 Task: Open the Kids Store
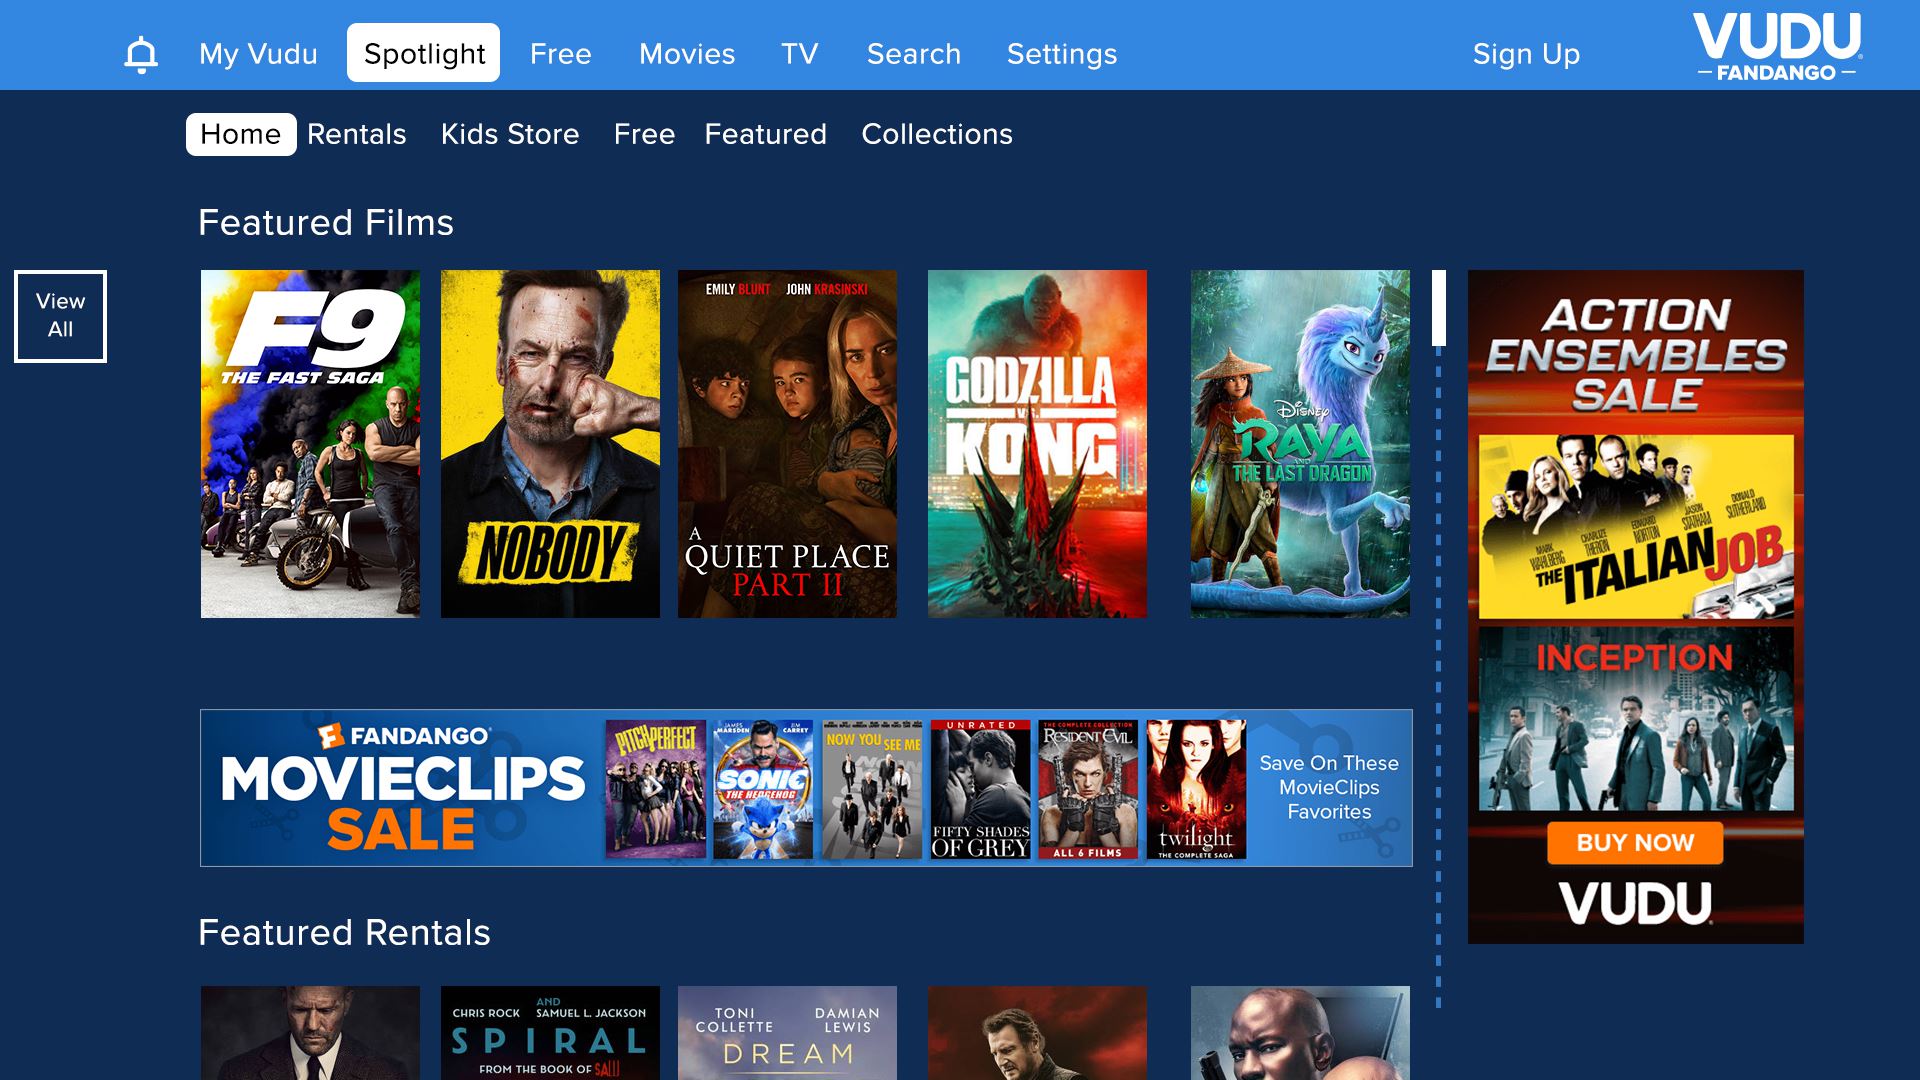510,134
